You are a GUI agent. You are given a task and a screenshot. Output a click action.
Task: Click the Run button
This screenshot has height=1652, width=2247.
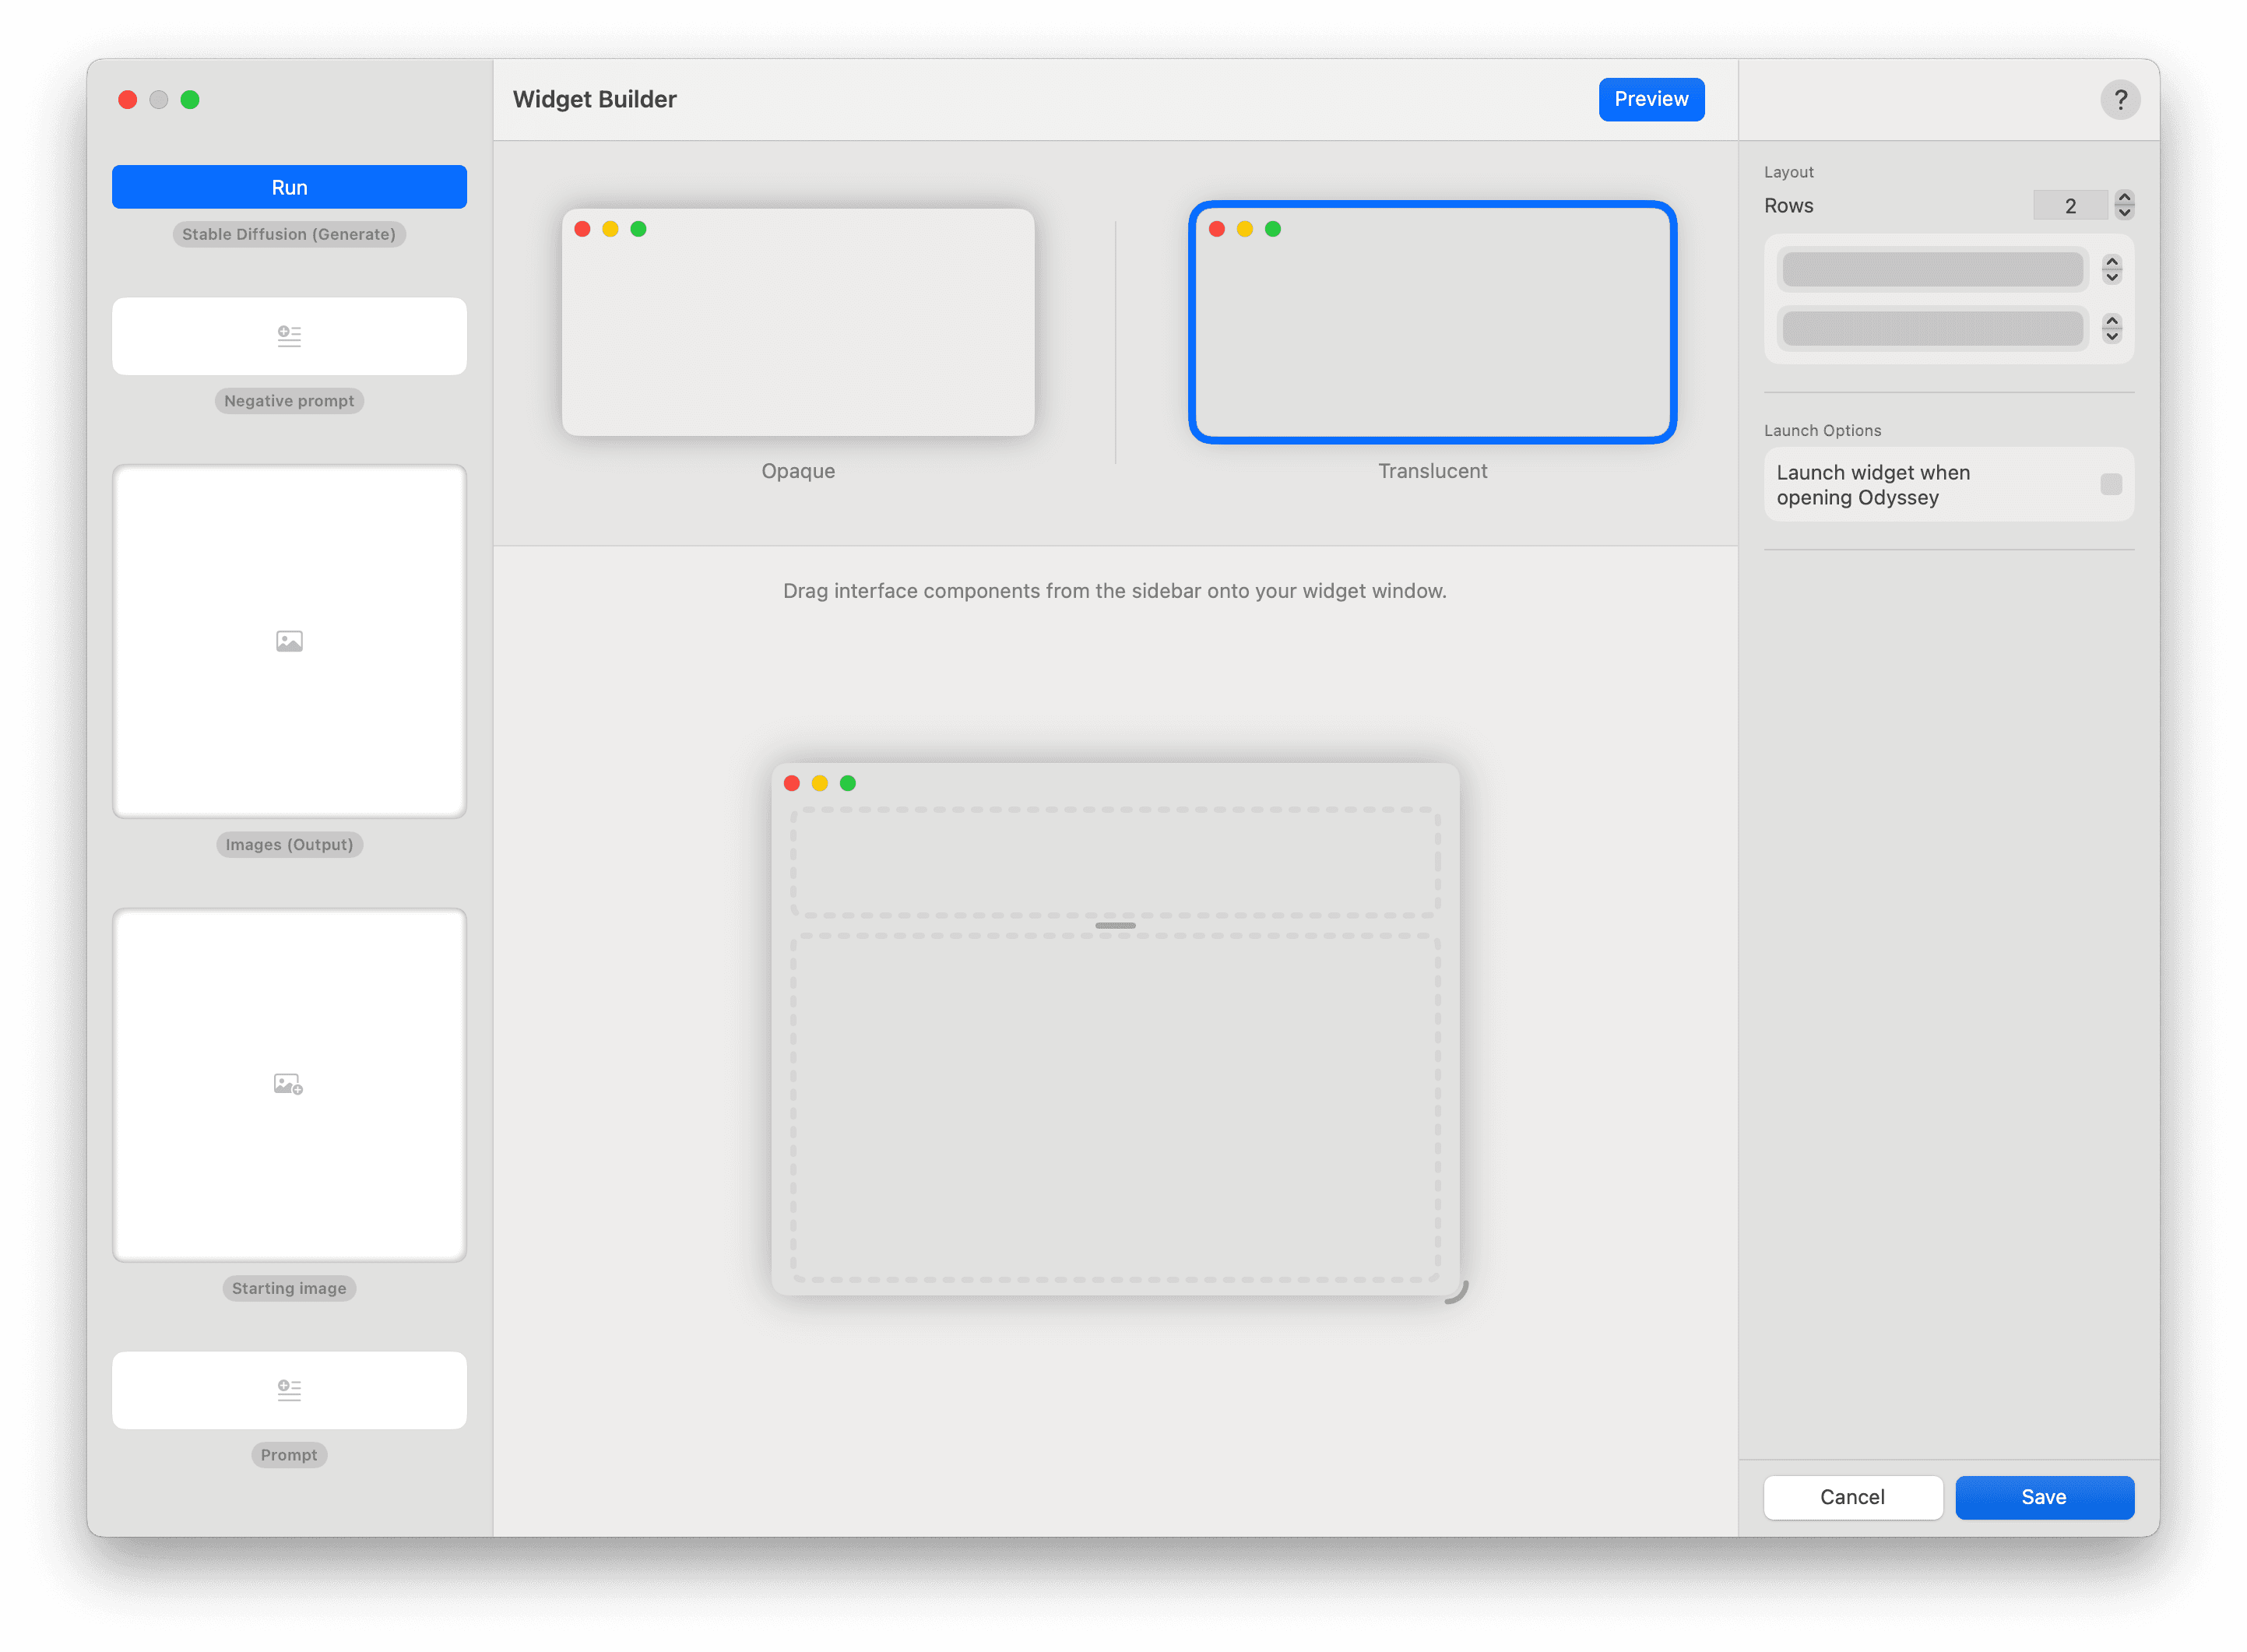(x=290, y=187)
